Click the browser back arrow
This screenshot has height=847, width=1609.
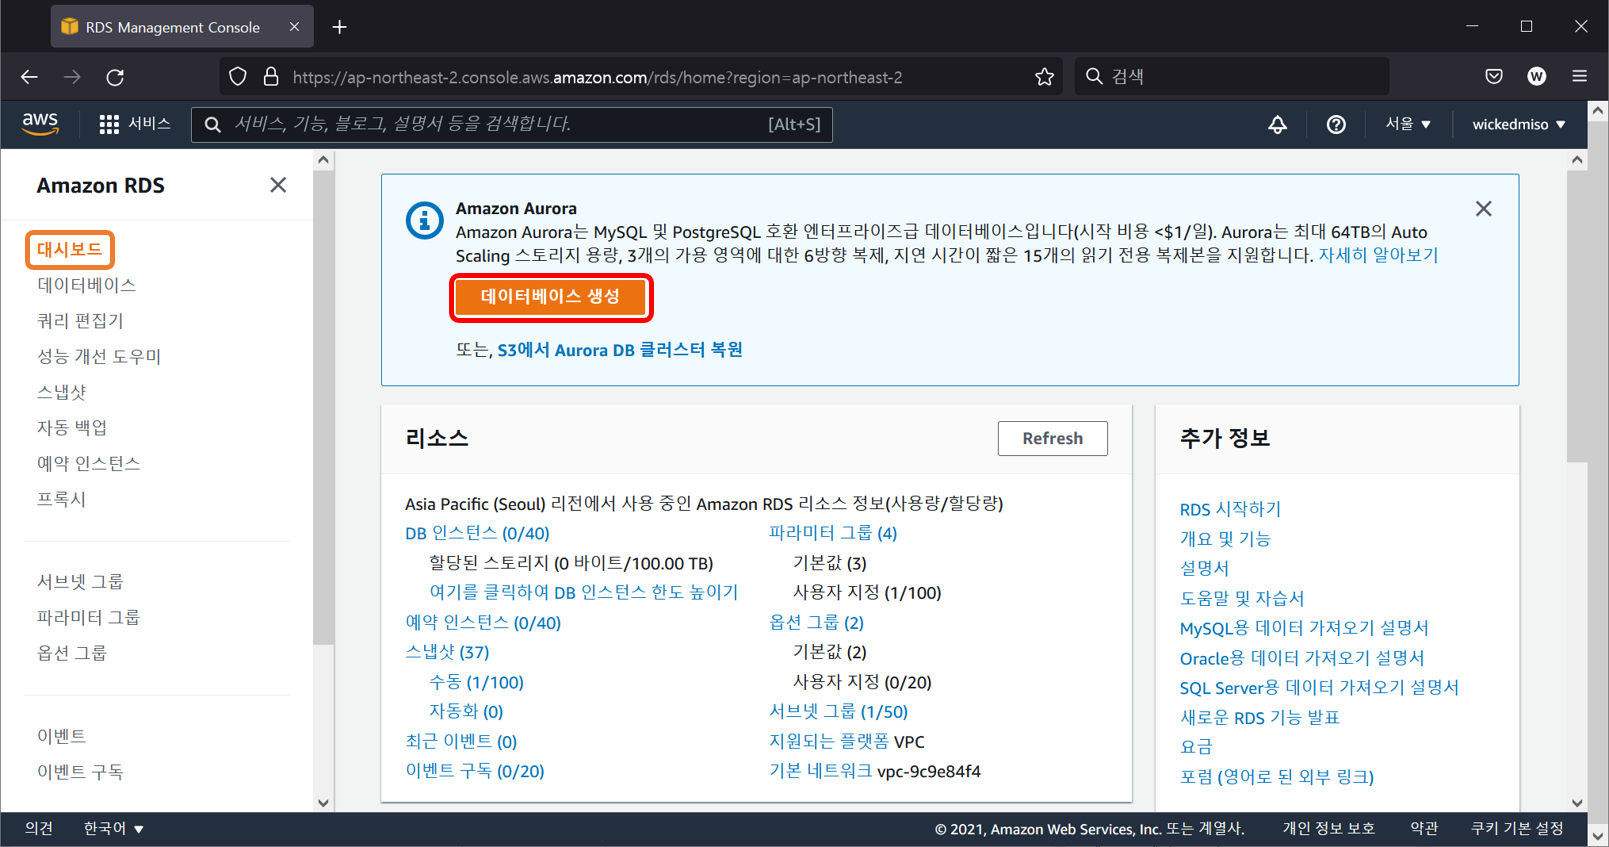click(29, 77)
